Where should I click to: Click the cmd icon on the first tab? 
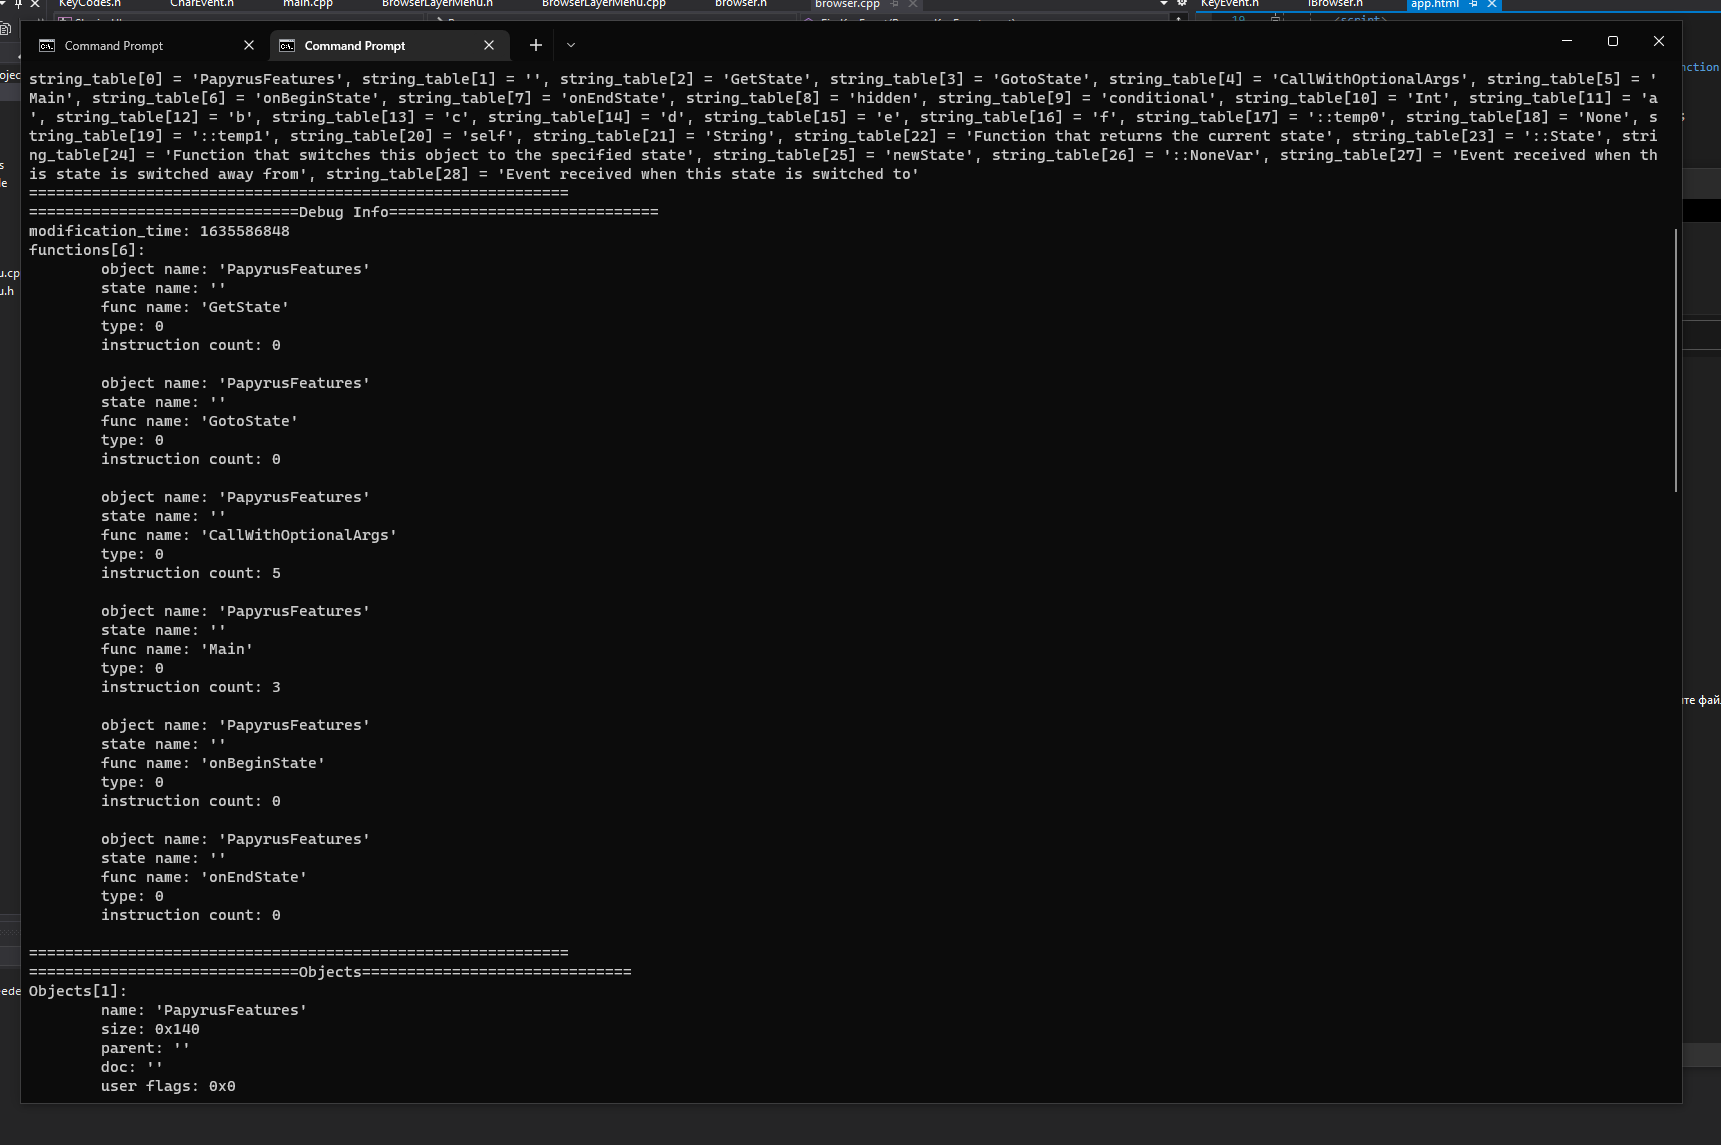pyautogui.click(x=47, y=46)
